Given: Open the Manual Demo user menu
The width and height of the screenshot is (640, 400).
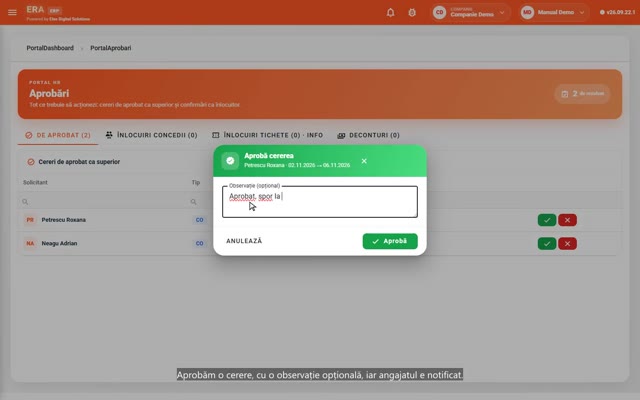Looking at the screenshot, I should pyautogui.click(x=554, y=12).
